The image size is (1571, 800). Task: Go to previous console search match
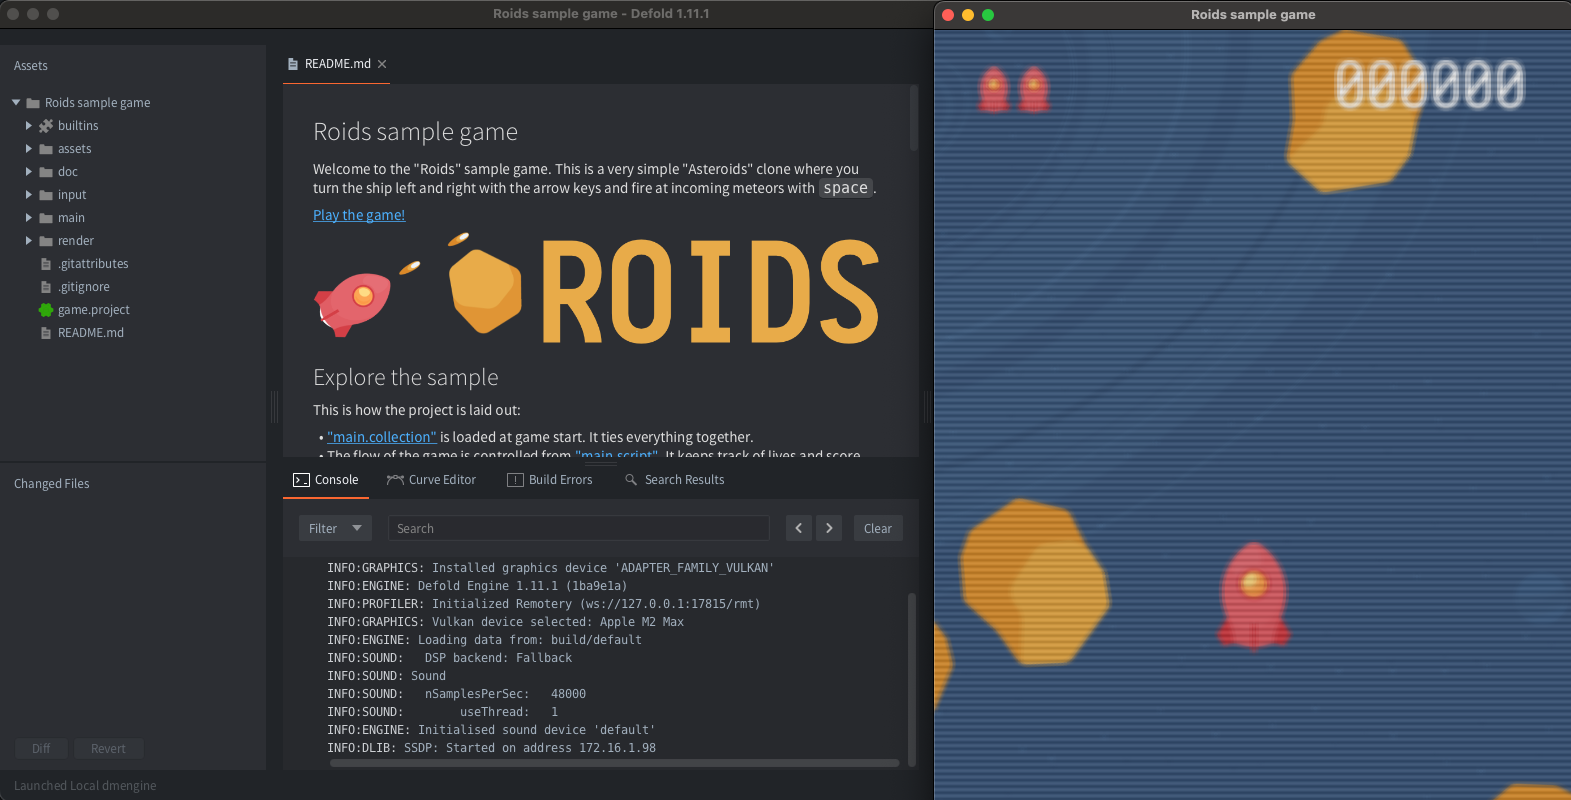tap(798, 528)
